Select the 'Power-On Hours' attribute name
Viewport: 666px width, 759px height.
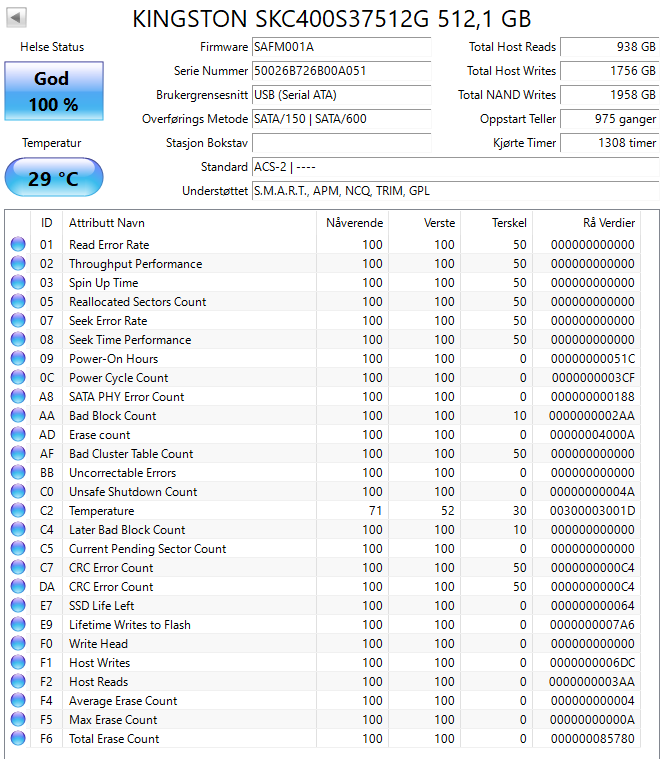[x=113, y=359]
